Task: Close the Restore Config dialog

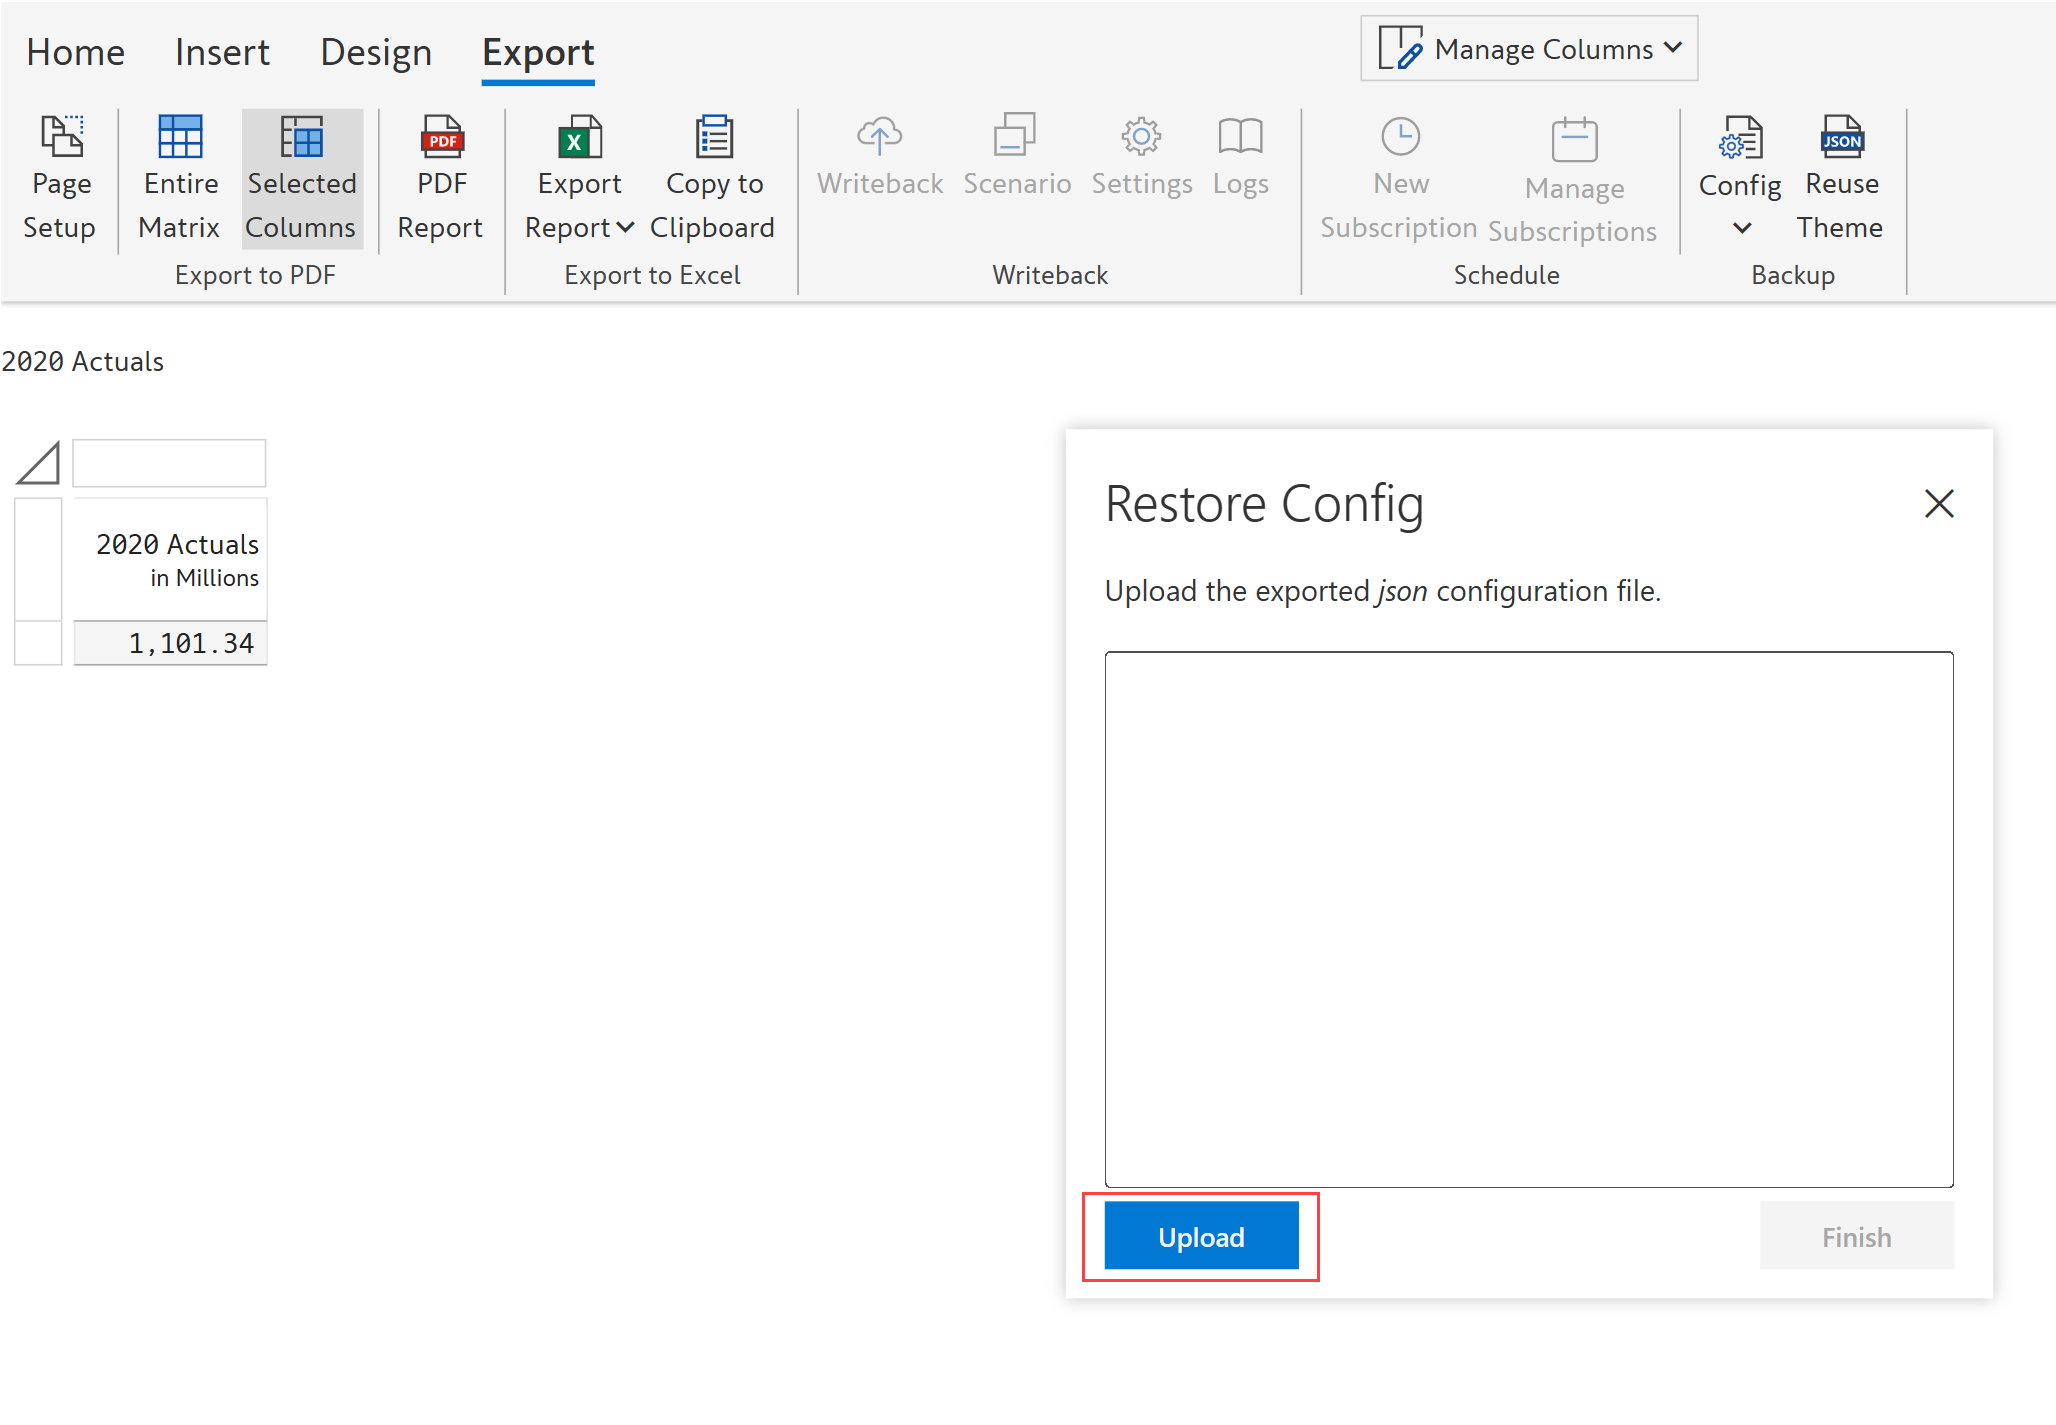Action: tap(1938, 503)
